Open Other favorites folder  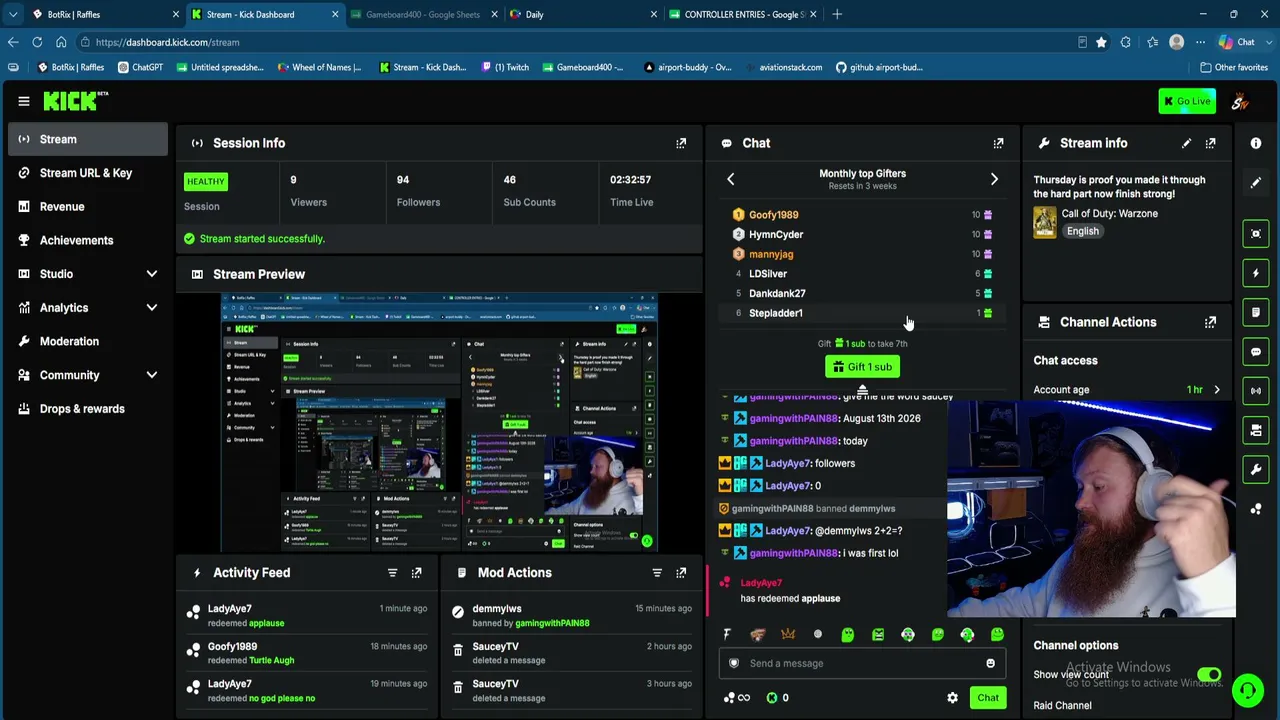(1234, 67)
